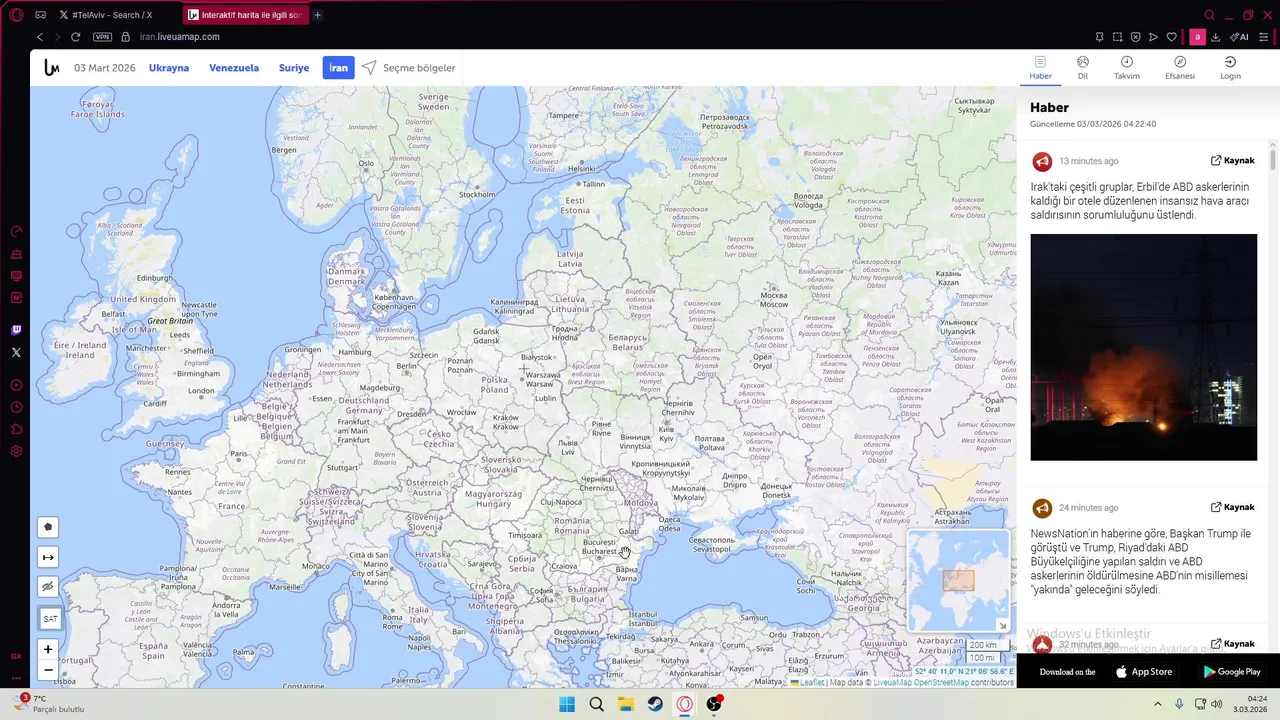The width and height of the screenshot is (1280, 720).
Task: Open the Google Play download button
Action: click(1231, 672)
